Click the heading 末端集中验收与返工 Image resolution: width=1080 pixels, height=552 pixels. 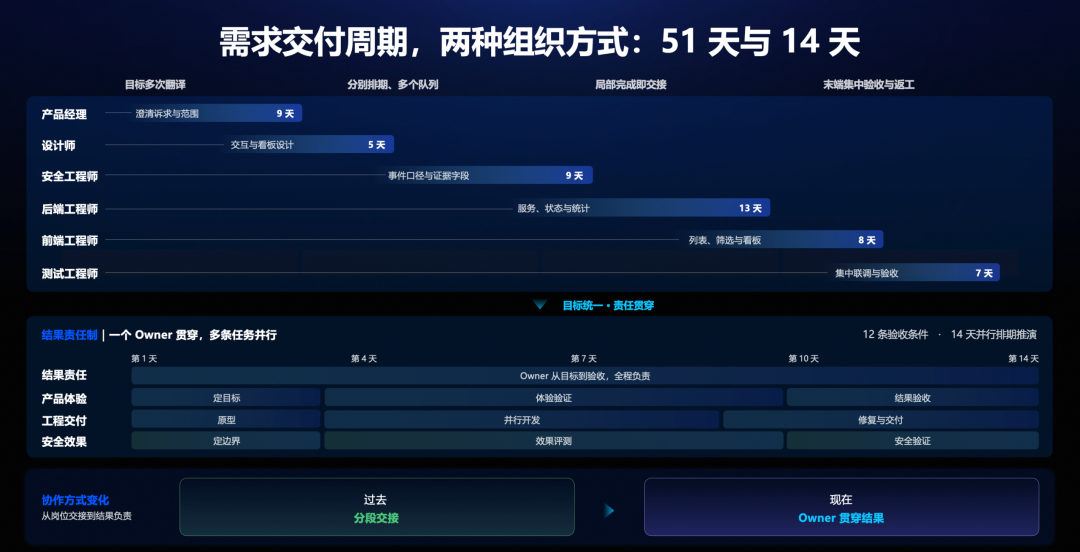pyautogui.click(x=869, y=85)
